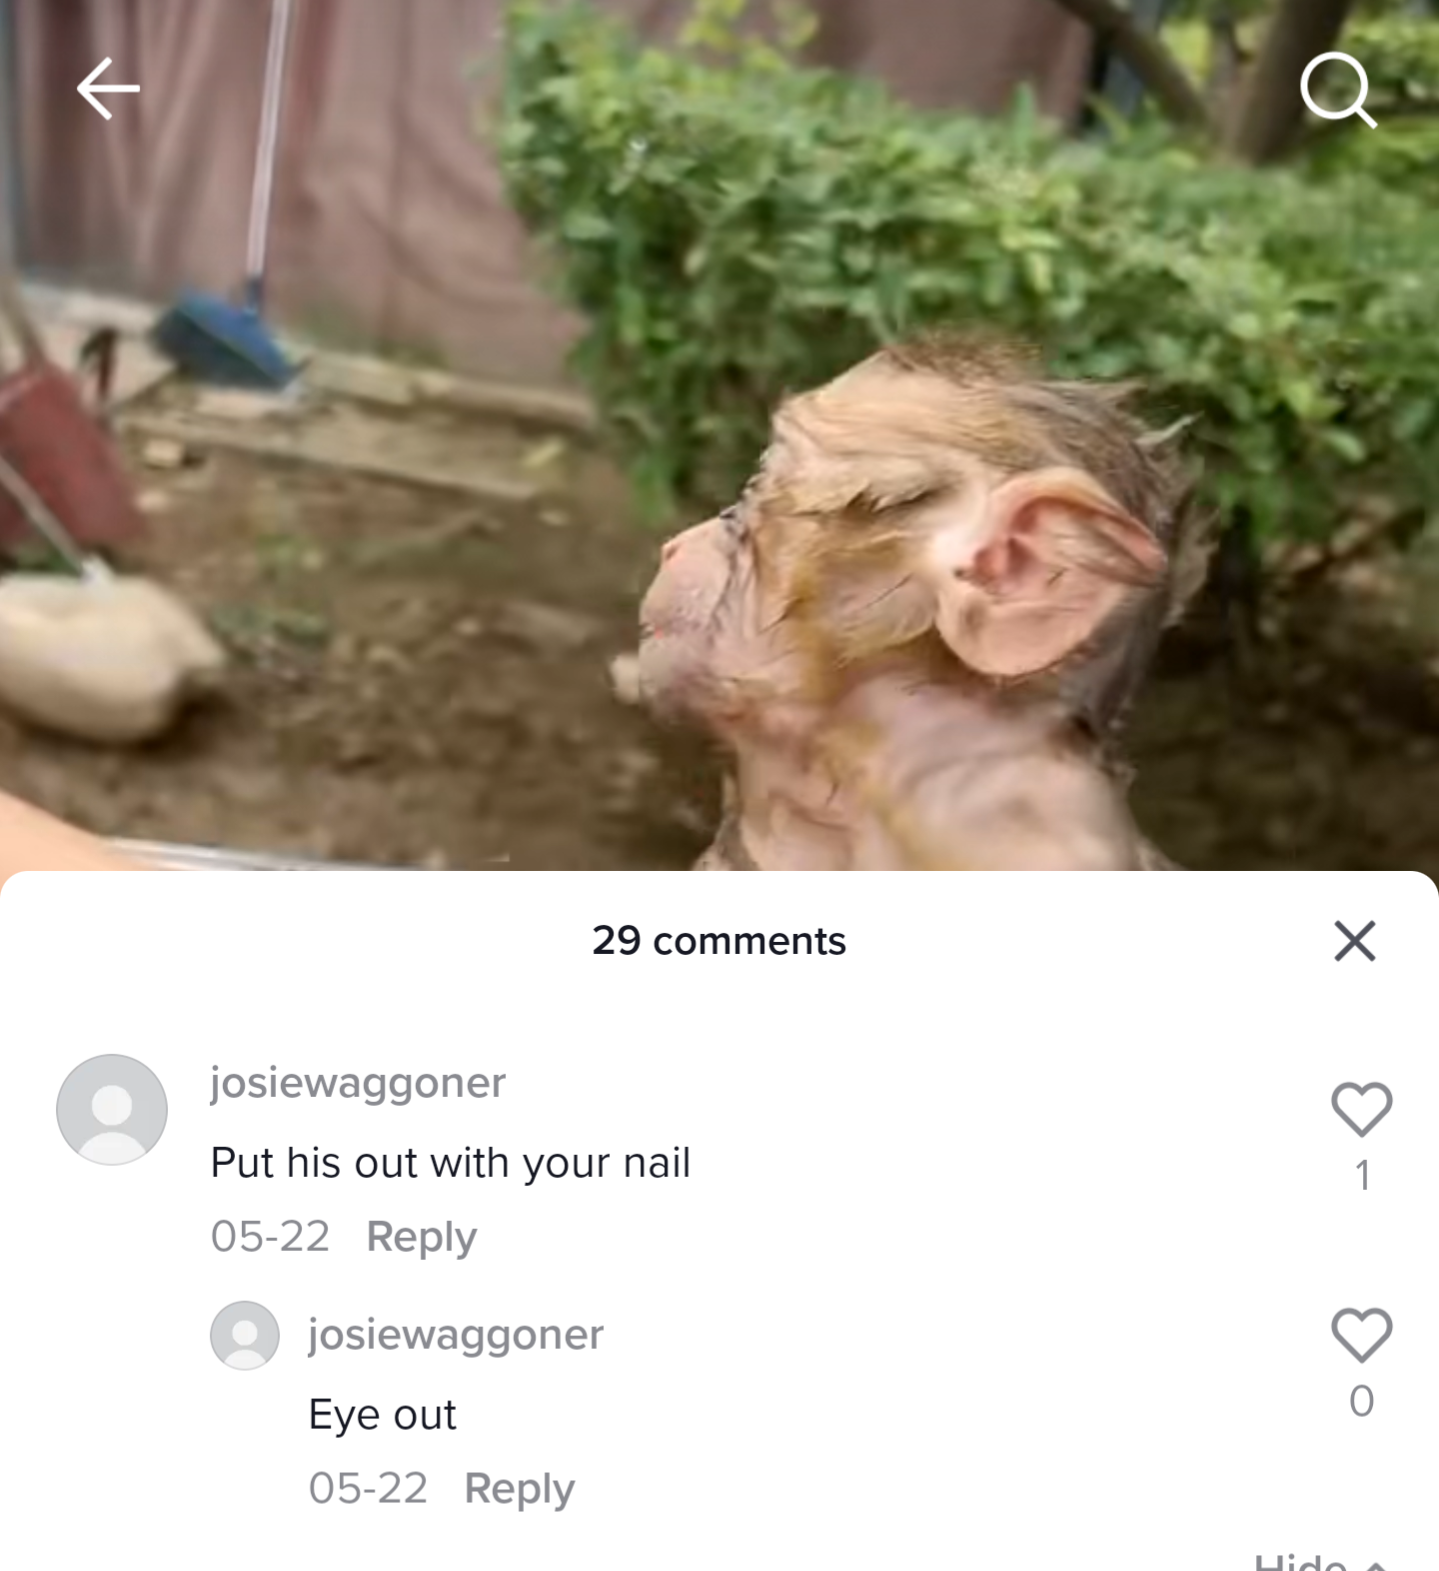The width and height of the screenshot is (1439, 1571).
Task: Like the 'Put his out with your nail' comment
Action: pos(1361,1109)
